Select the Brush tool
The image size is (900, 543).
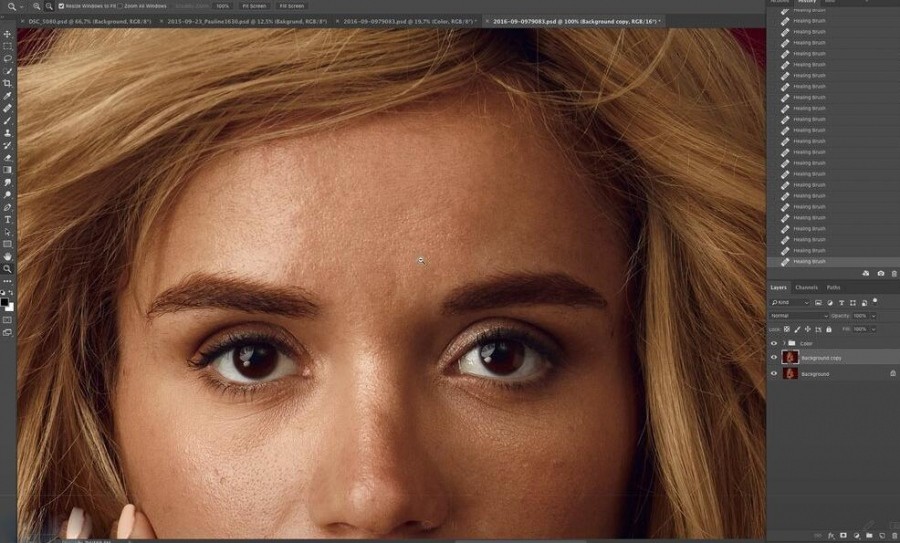(x=7, y=121)
